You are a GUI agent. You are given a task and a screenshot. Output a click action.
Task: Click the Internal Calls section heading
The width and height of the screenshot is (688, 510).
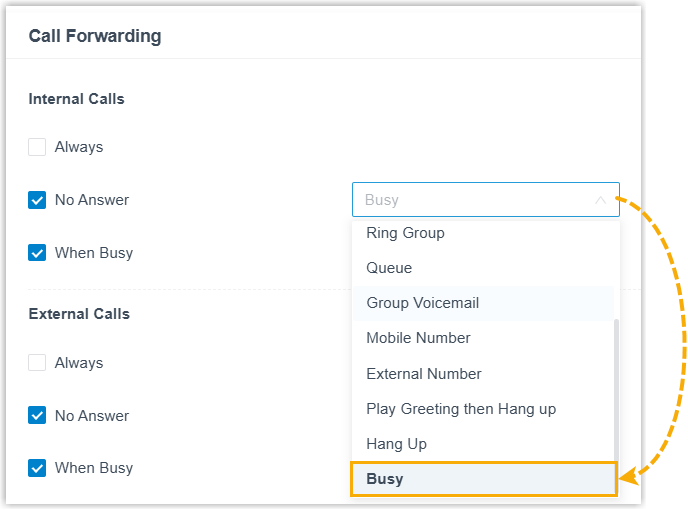click(76, 99)
